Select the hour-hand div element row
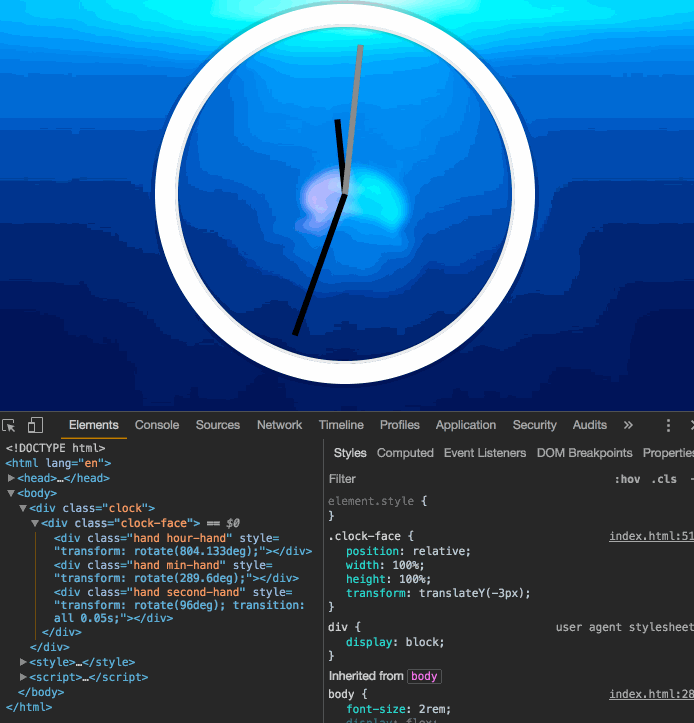Image resolution: width=694 pixels, height=723 pixels. click(183, 545)
